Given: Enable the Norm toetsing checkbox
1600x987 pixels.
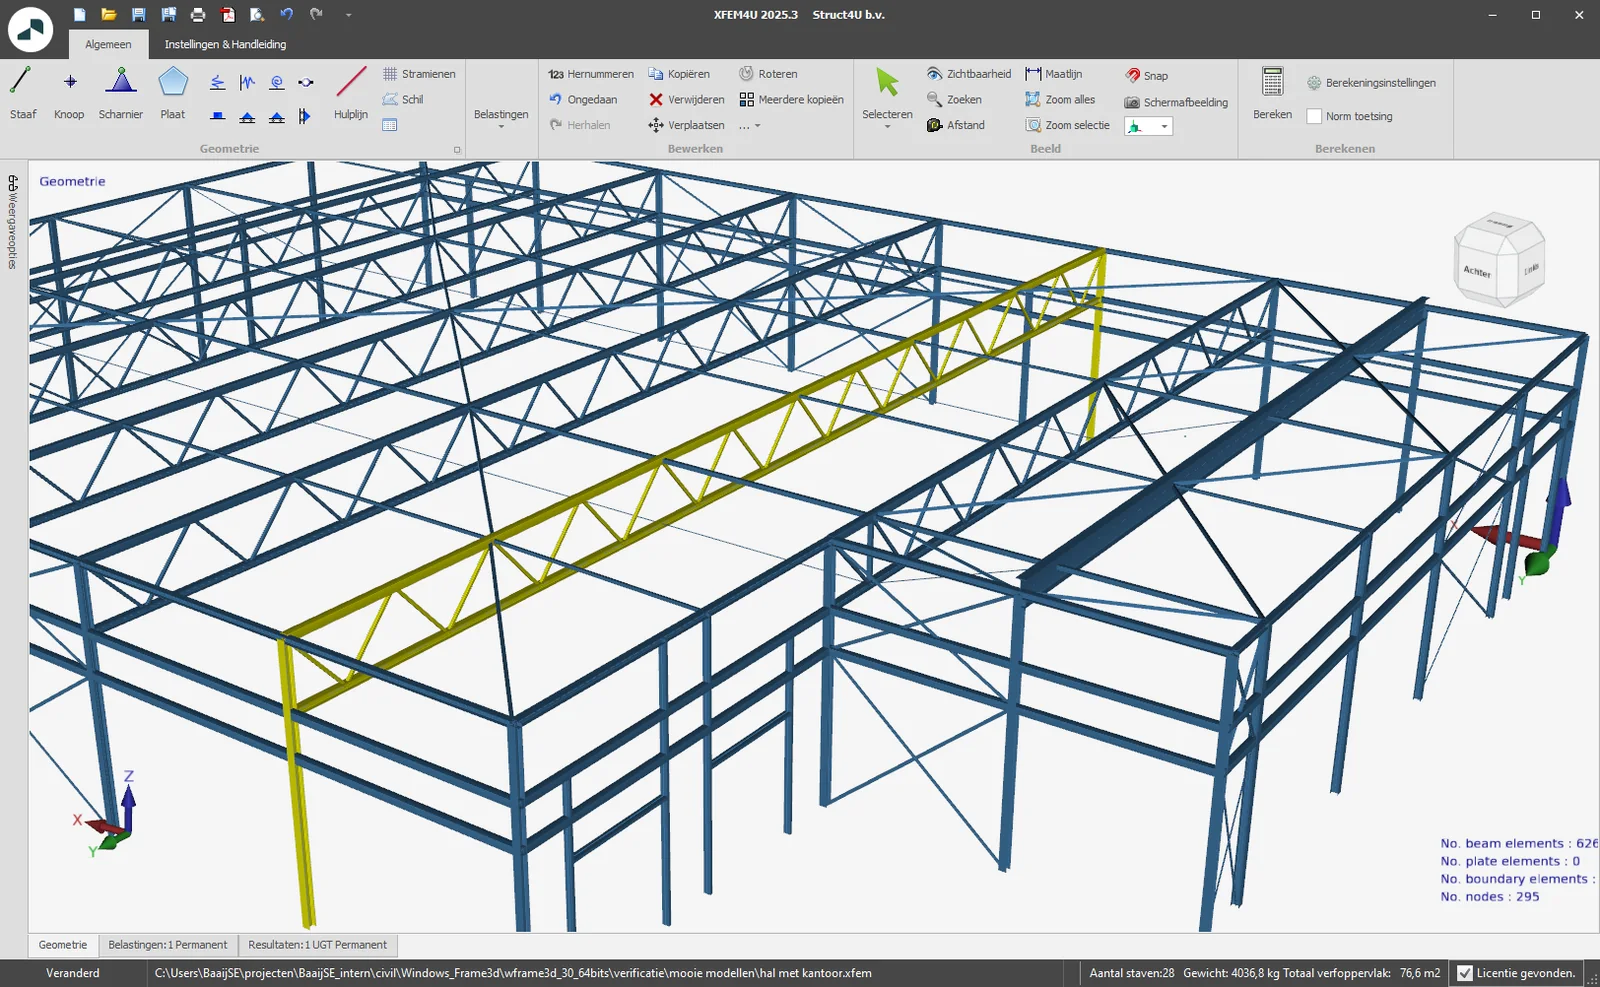Looking at the screenshot, I should pos(1314,116).
